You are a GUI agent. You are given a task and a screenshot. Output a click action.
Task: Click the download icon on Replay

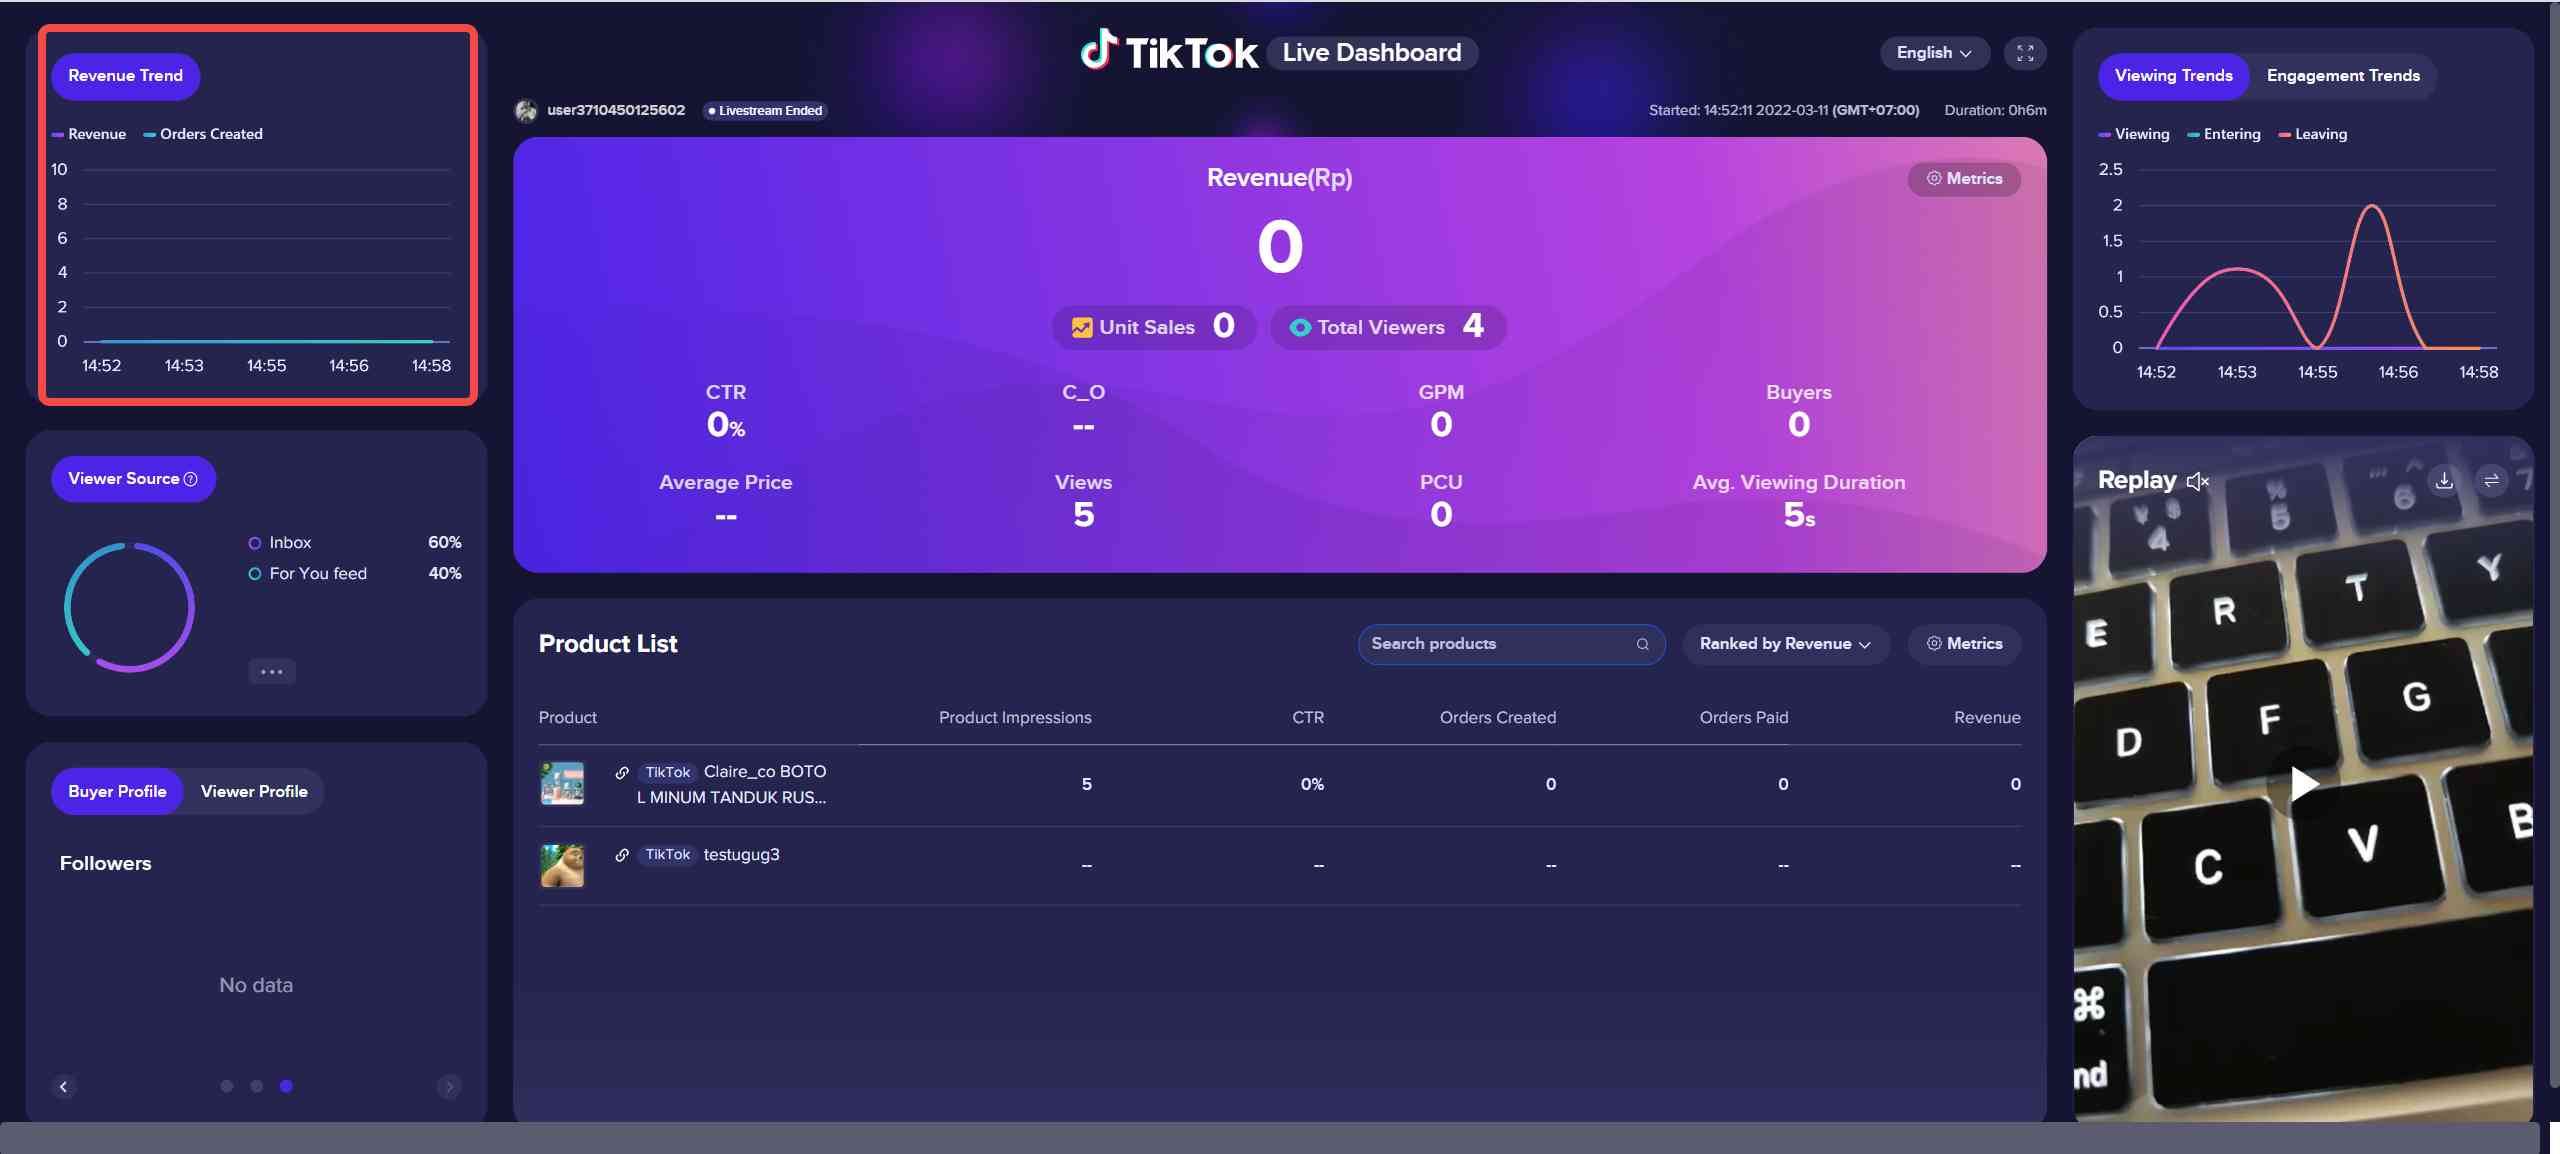tap(2444, 481)
